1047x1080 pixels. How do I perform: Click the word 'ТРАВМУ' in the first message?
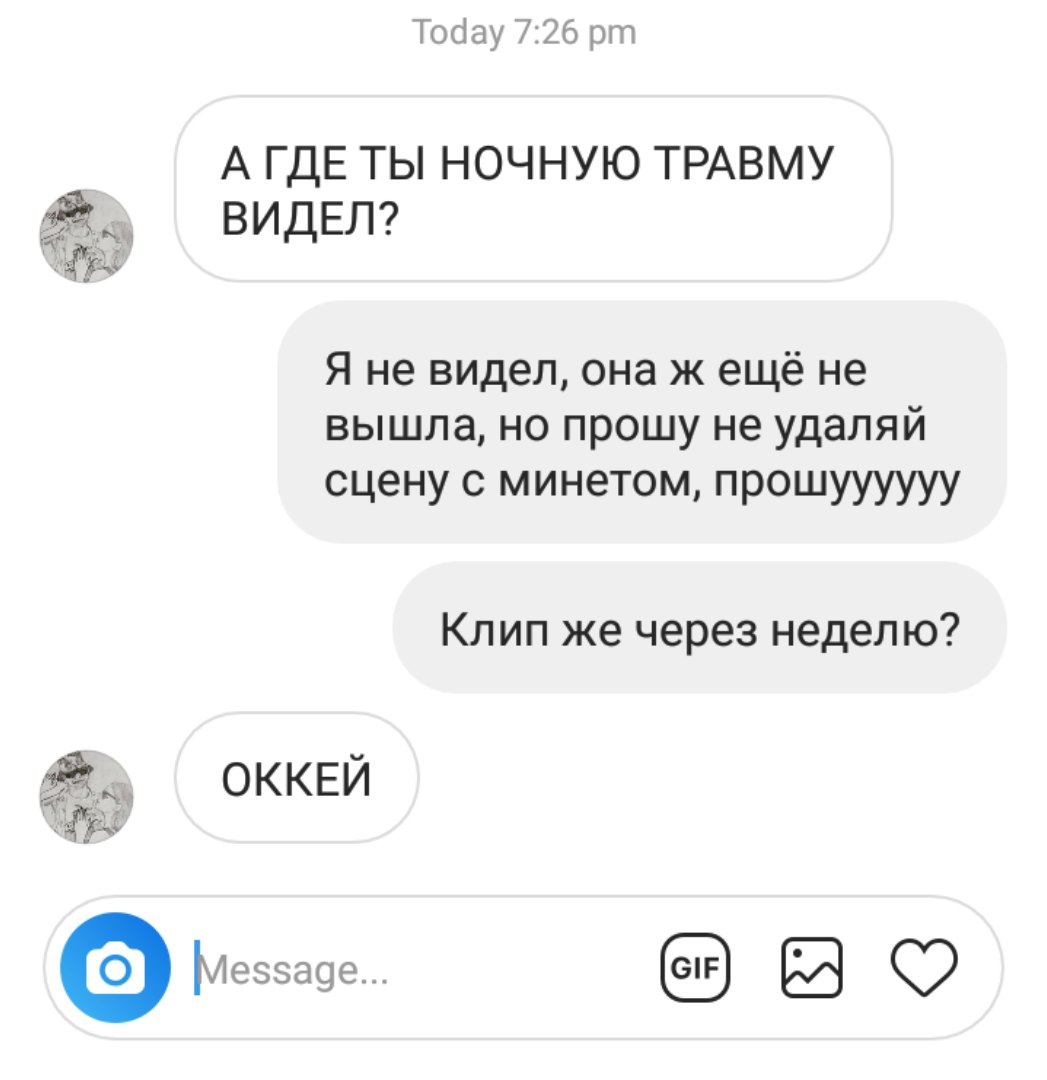743,164
